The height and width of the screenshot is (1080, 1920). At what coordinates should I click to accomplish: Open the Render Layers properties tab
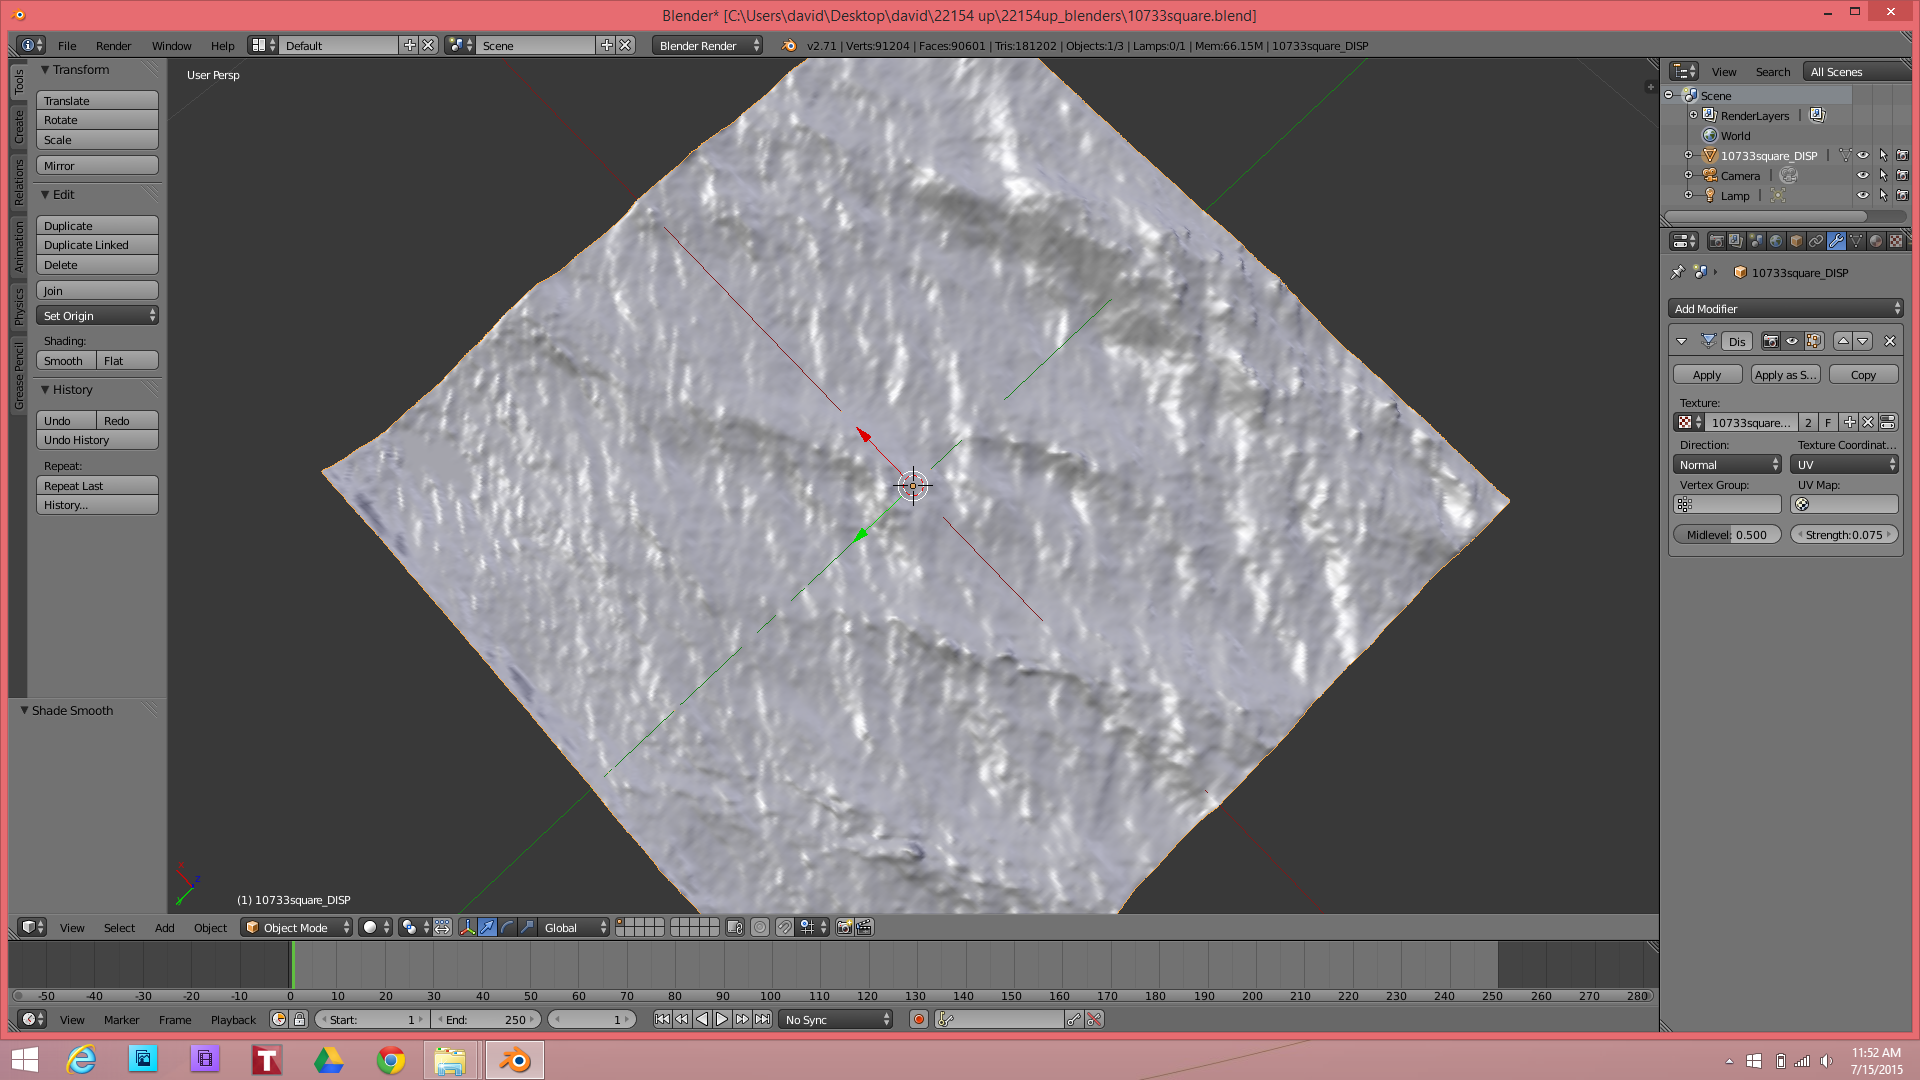[1736, 241]
